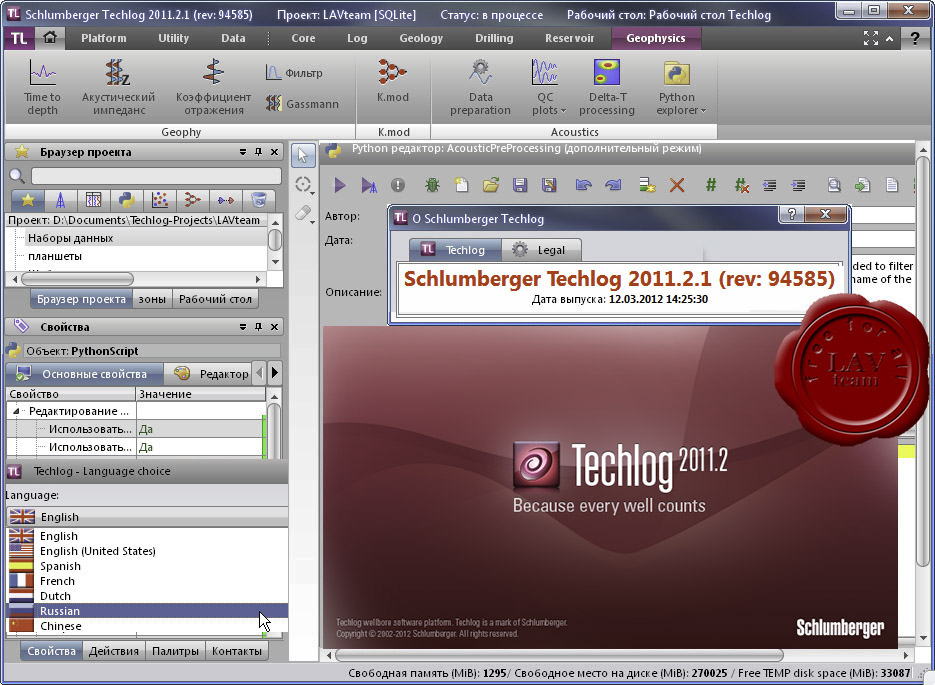Image resolution: width=935 pixels, height=685 pixels.
Task: Create a new script in the Python editor
Action: coord(462,185)
